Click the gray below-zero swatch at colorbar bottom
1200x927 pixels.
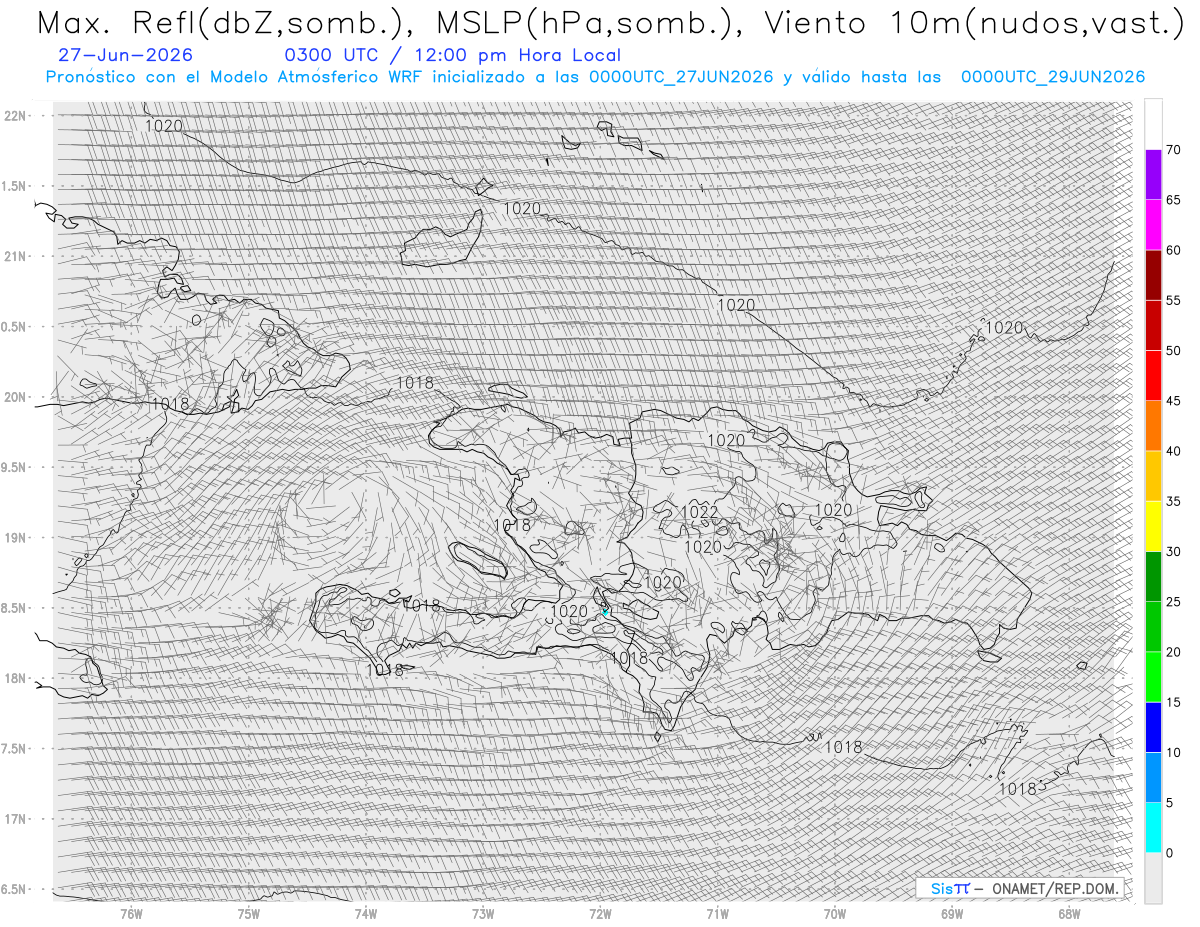tap(1153, 877)
